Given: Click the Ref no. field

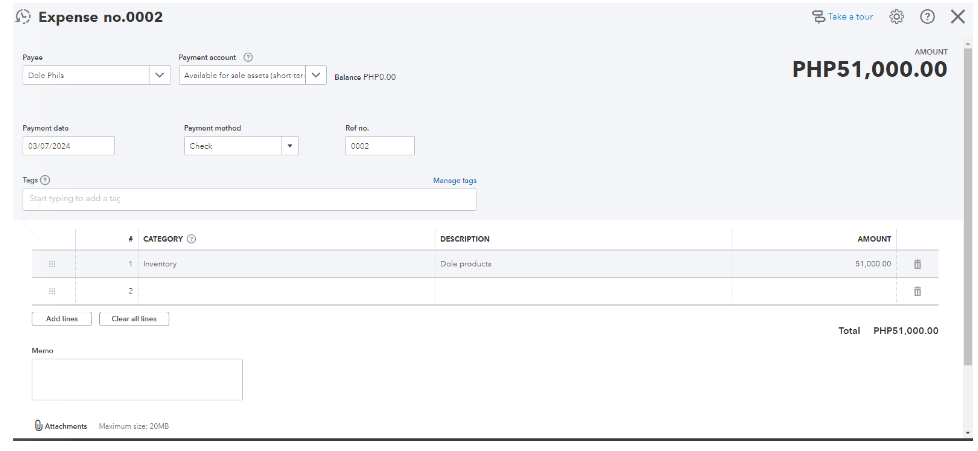Looking at the screenshot, I should [380, 146].
